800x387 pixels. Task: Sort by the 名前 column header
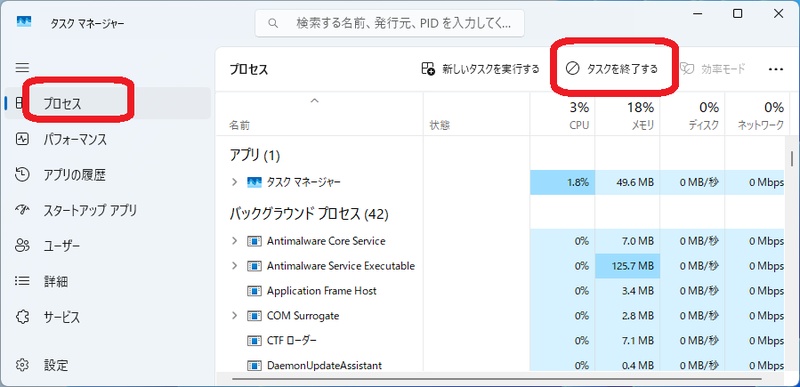coord(320,114)
